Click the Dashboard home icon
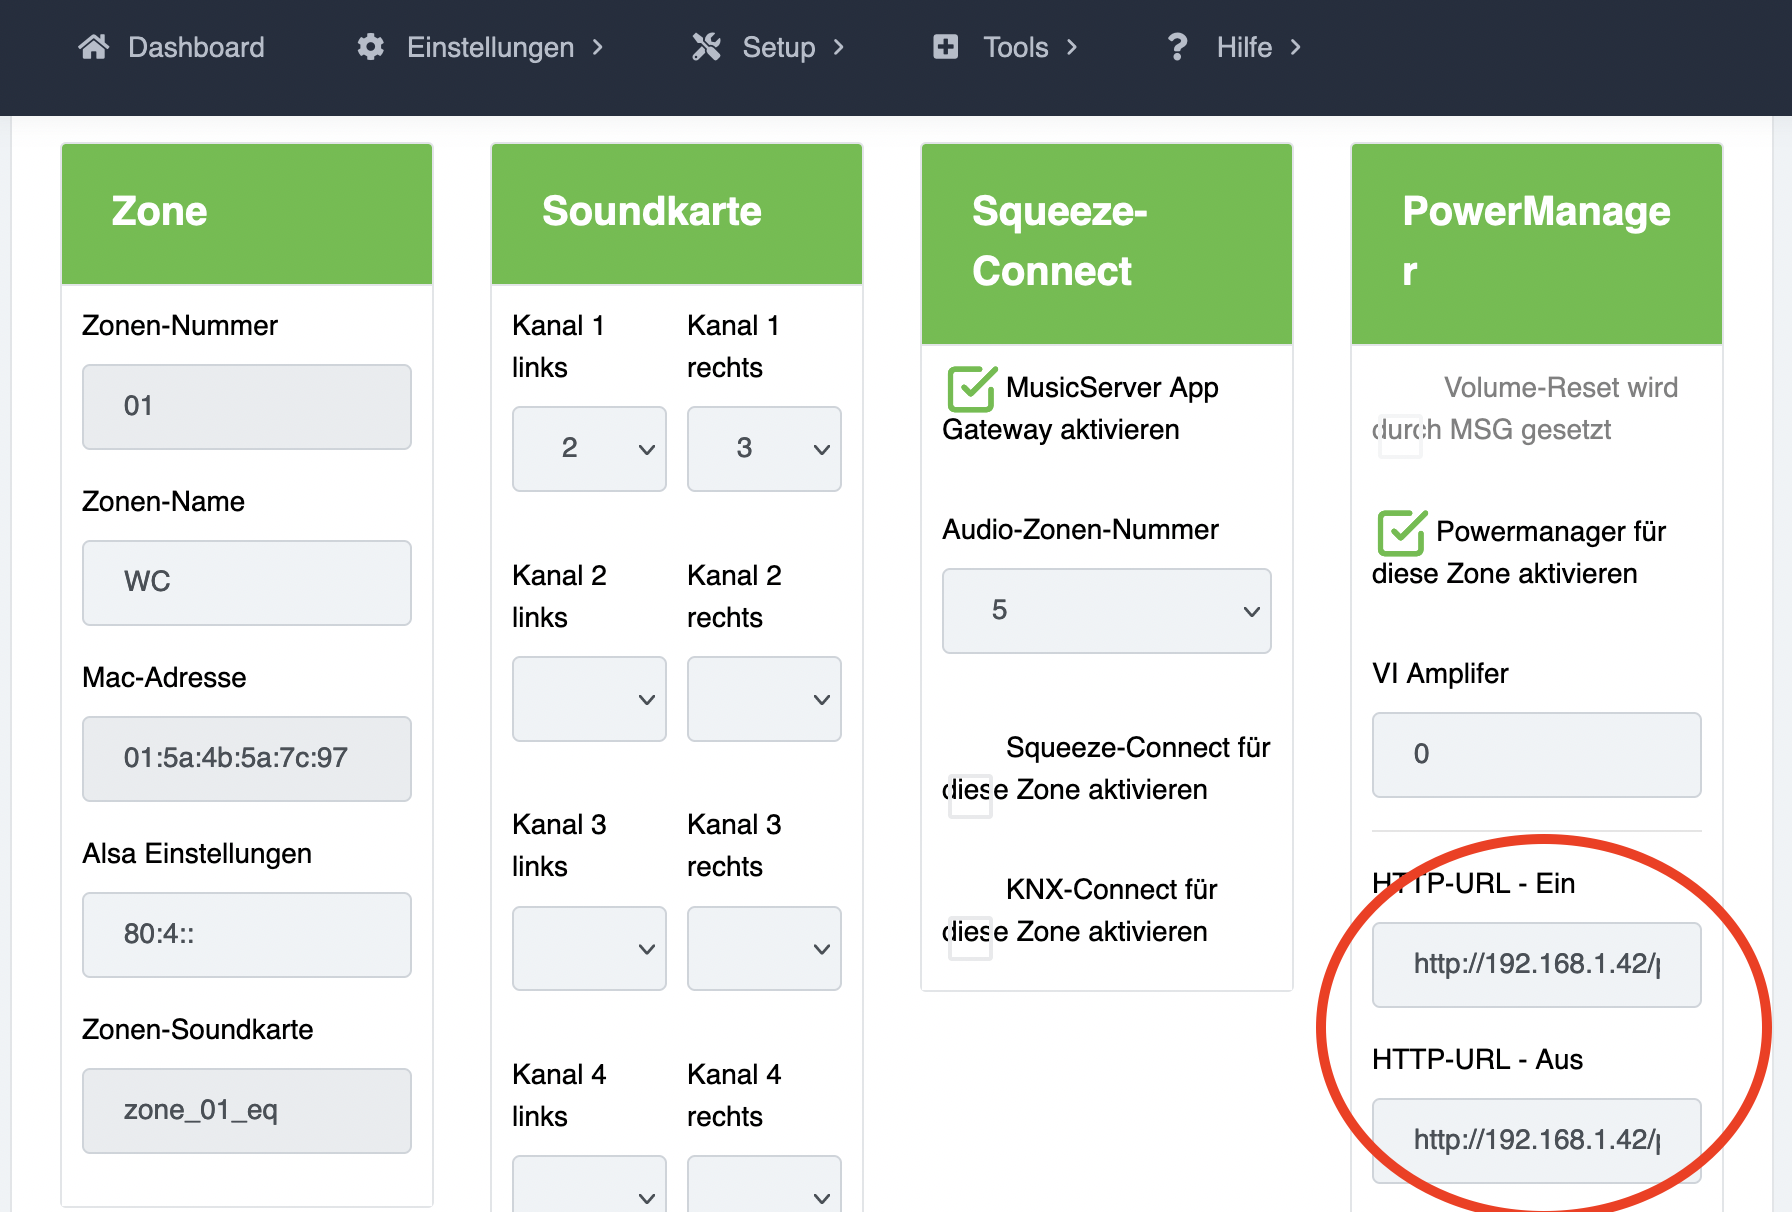Screen dimensions: 1792x1212 93,47
